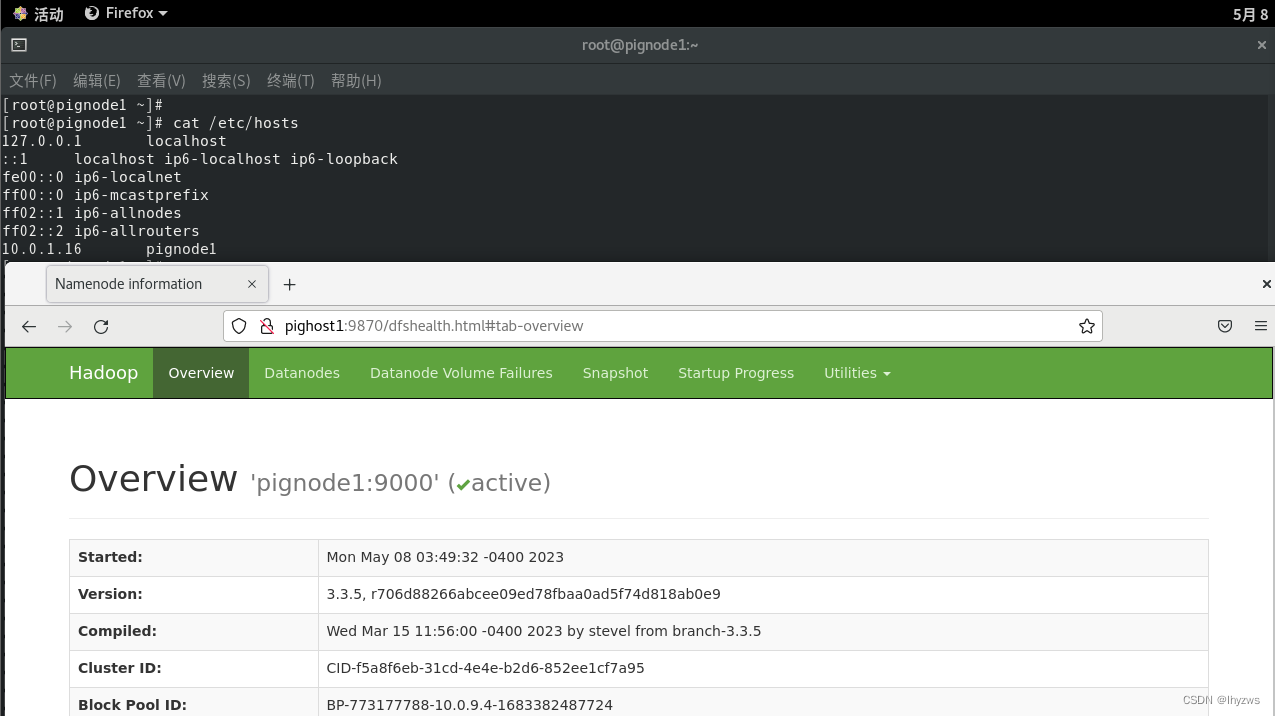Click the browser forward arrow
Screen dimensions: 1275x716
click(65, 326)
